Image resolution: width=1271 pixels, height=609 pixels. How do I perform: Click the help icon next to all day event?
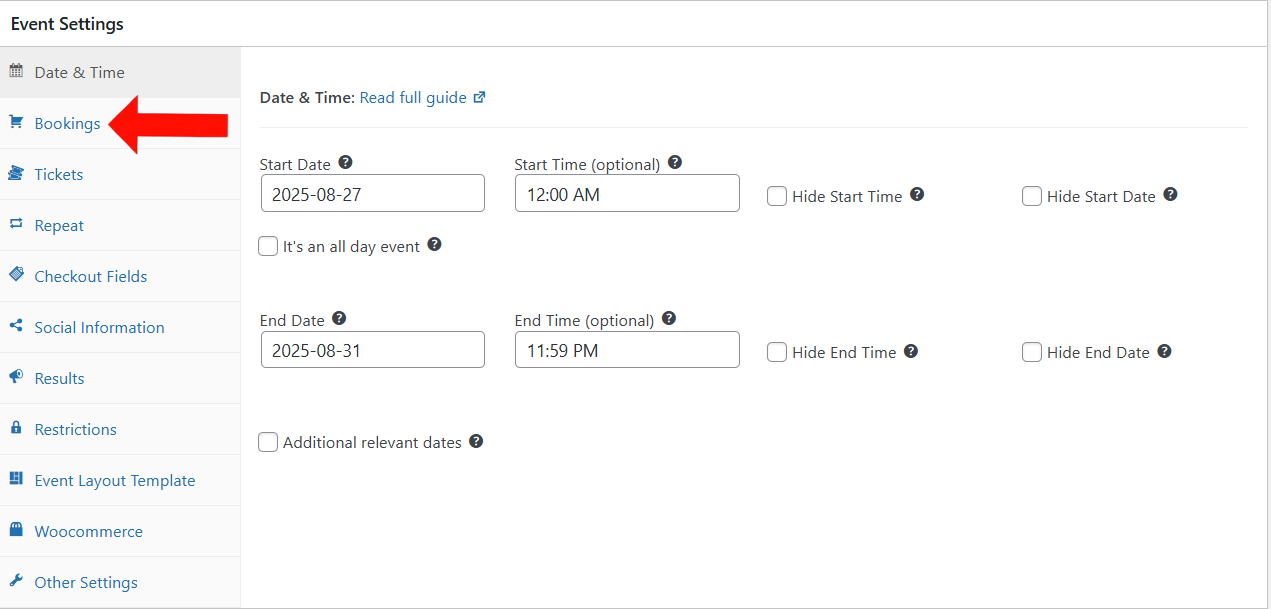(x=434, y=245)
